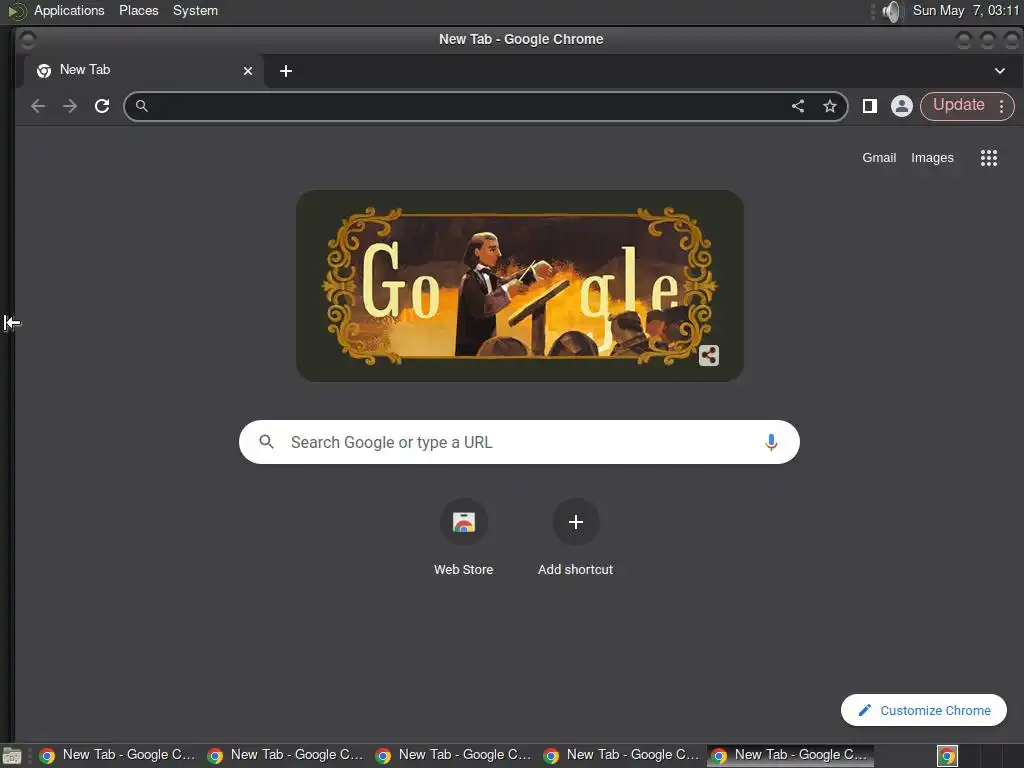The width and height of the screenshot is (1024, 768).
Task: Click the search magnifier in the Google search box
Action: (266, 442)
